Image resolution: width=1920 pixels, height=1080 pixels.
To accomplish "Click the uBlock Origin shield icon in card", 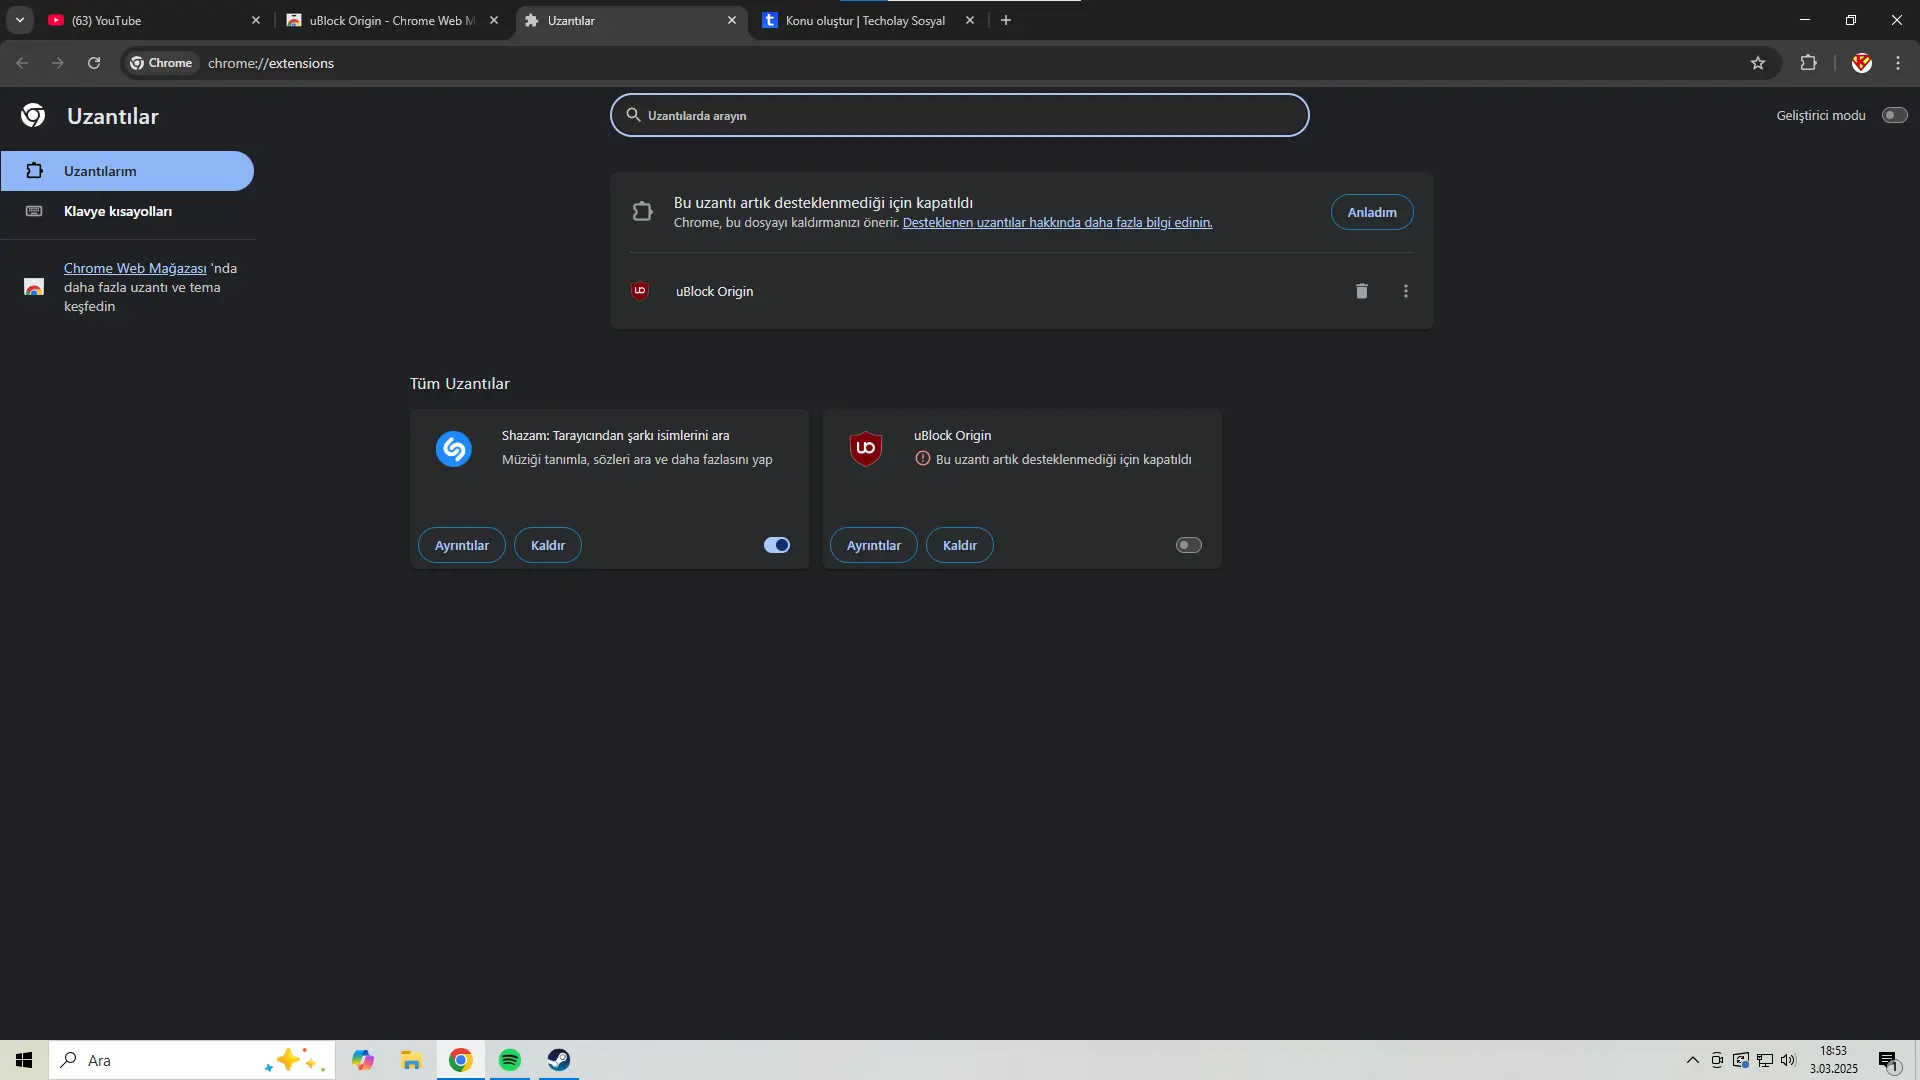I will coord(866,449).
